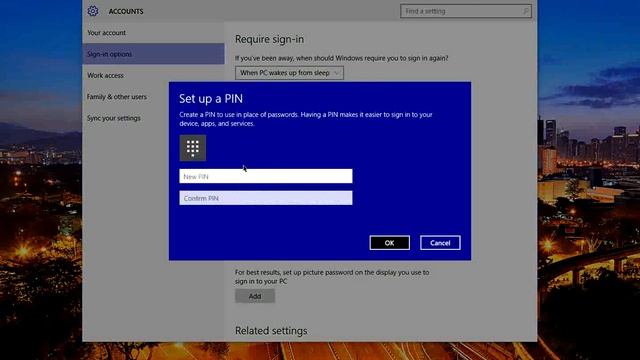Cancel the Set up a PIN dialog
Viewport: 640px width, 360px height.
tap(440, 243)
